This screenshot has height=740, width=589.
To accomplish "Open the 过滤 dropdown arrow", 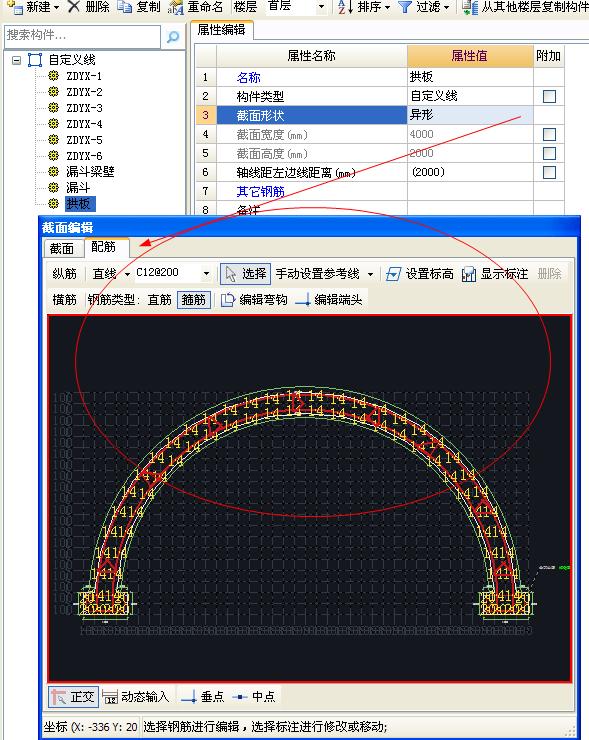I will (446, 7).
